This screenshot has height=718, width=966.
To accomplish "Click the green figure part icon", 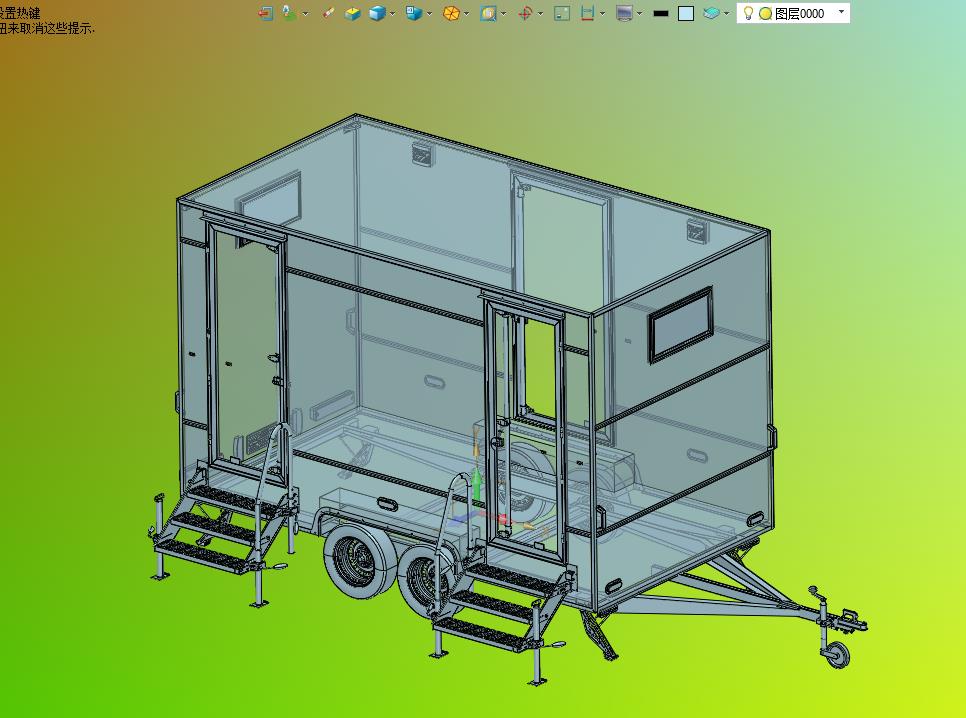I will [289, 13].
